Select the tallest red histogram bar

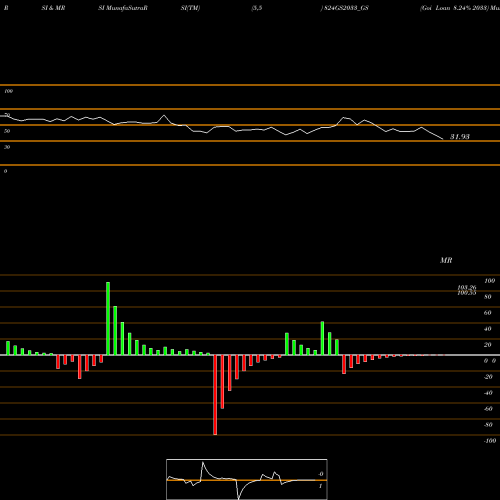coord(215,395)
